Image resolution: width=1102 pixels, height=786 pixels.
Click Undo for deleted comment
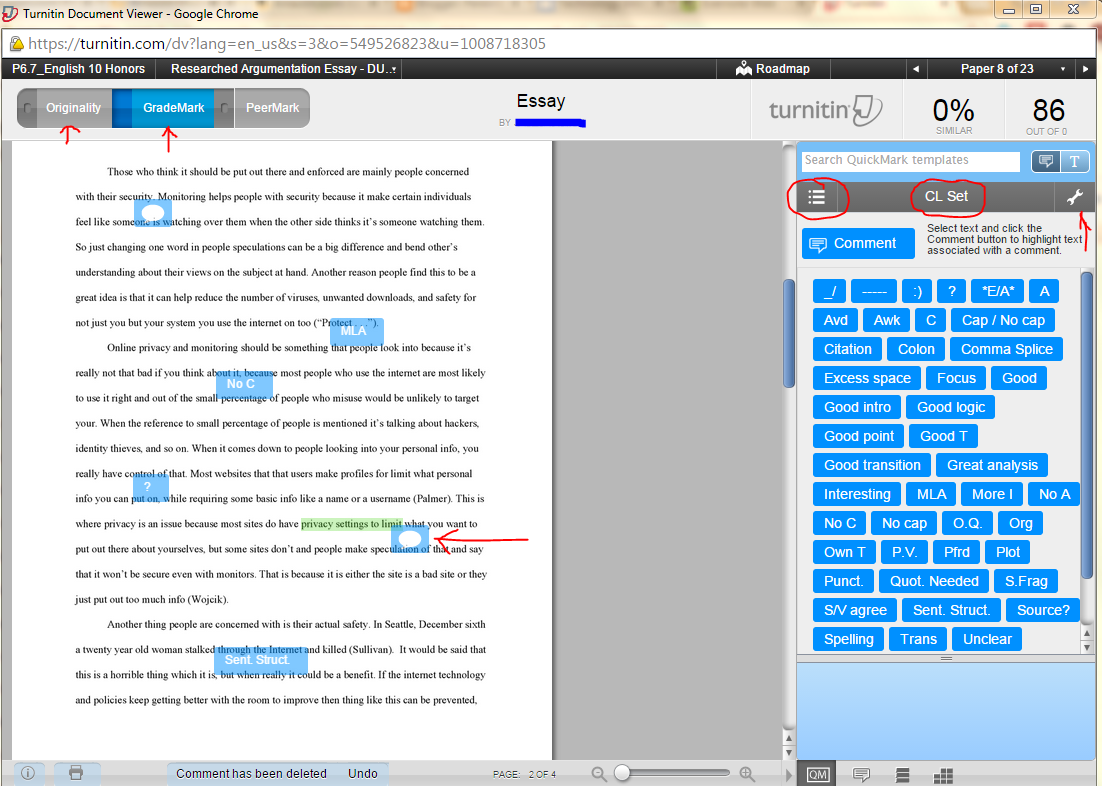click(x=363, y=773)
